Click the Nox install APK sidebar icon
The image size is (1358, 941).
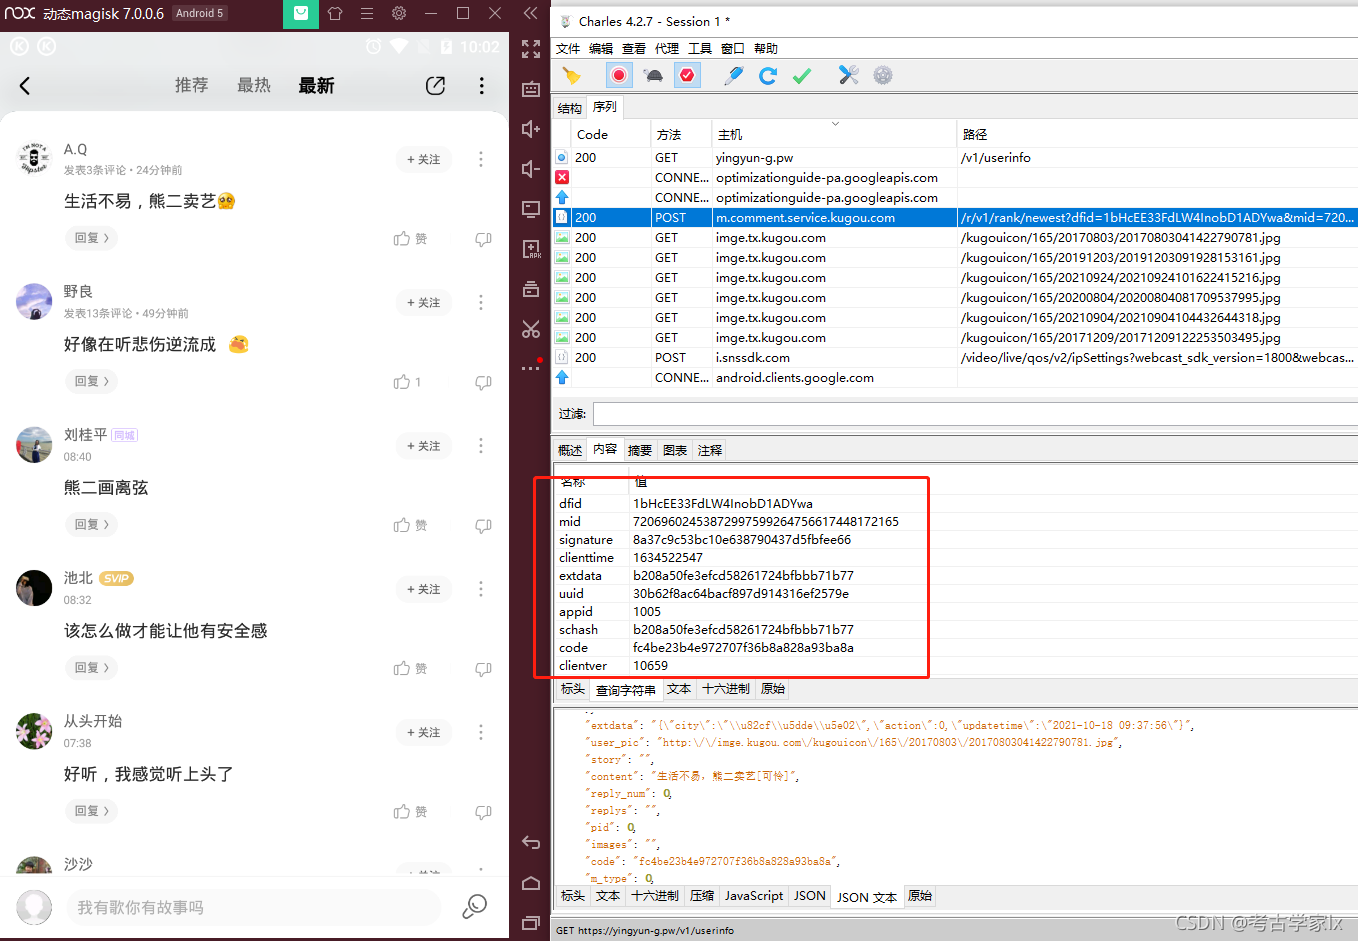point(531,249)
